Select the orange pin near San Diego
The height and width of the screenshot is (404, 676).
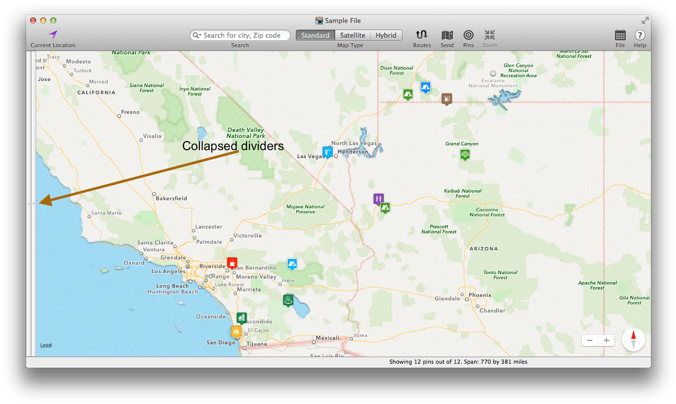coord(236,331)
